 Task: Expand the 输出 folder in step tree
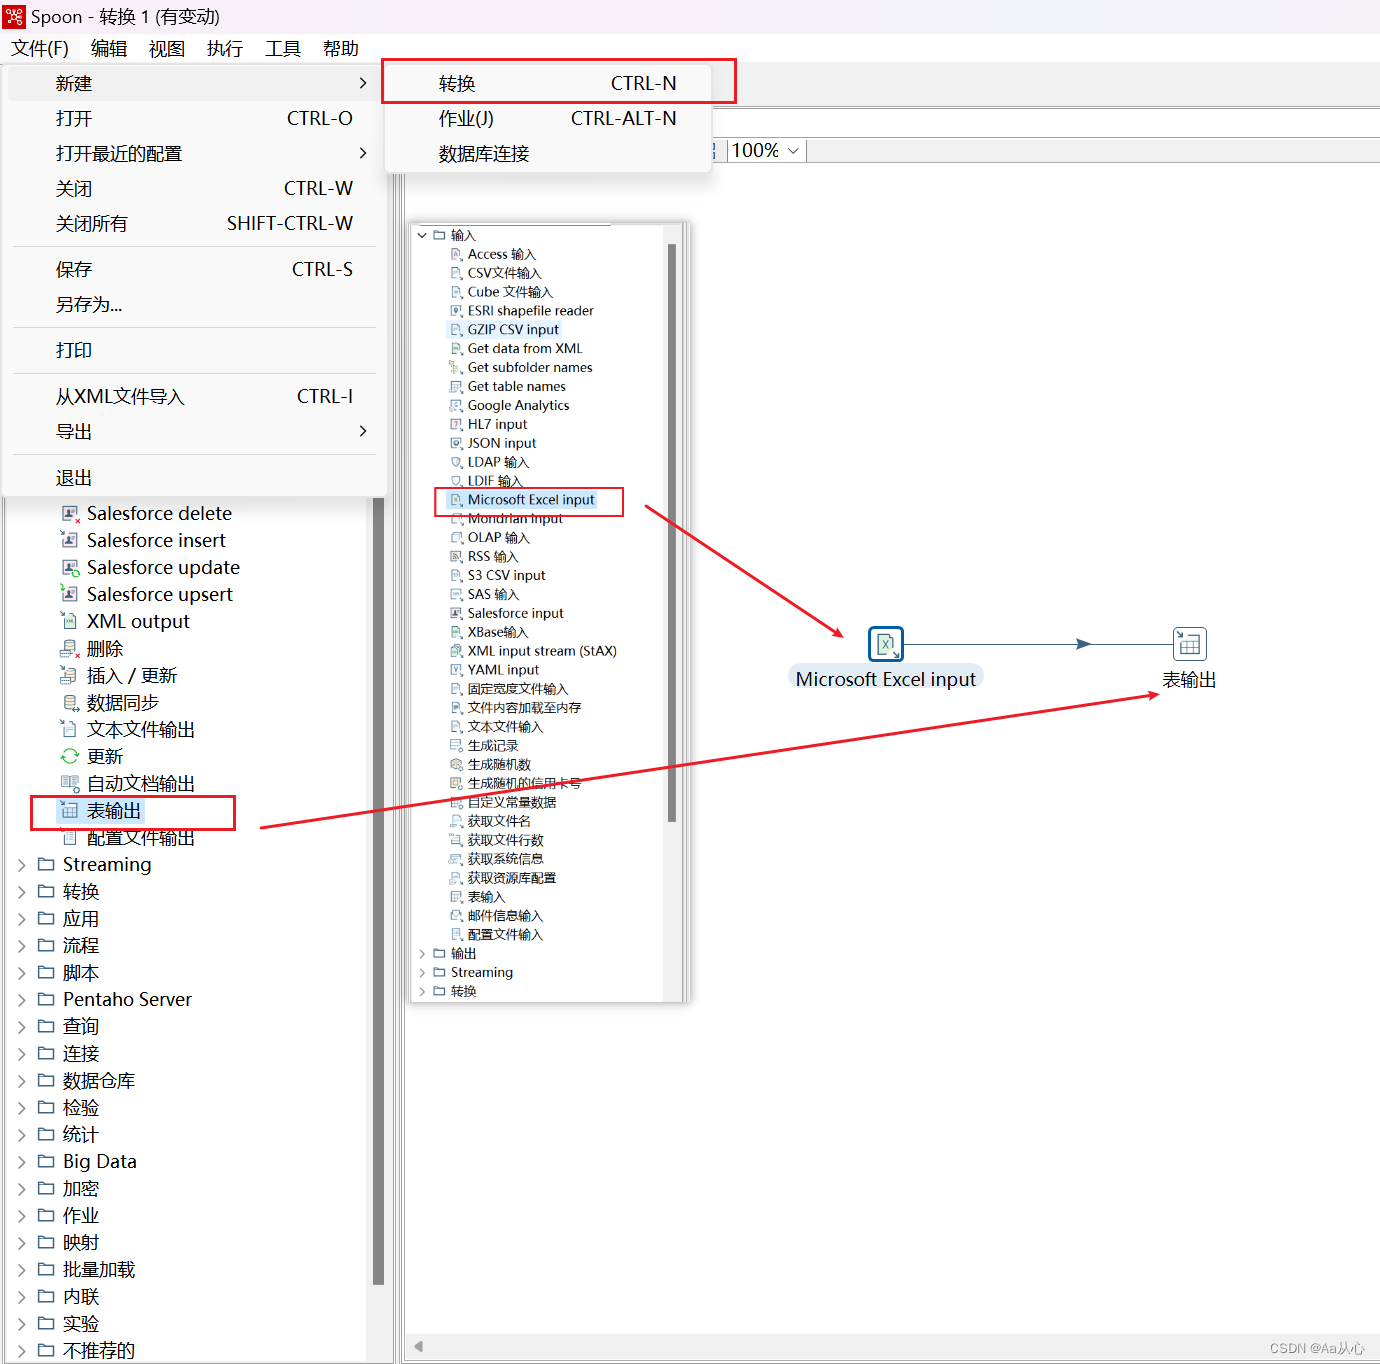422,953
